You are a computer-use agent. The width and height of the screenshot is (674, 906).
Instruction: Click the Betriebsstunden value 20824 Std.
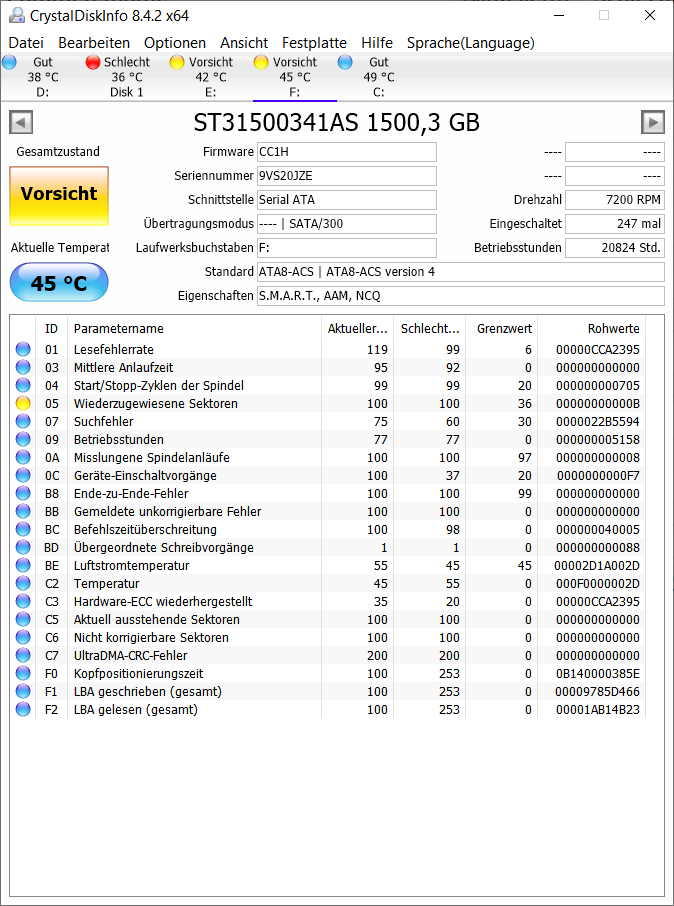[614, 248]
